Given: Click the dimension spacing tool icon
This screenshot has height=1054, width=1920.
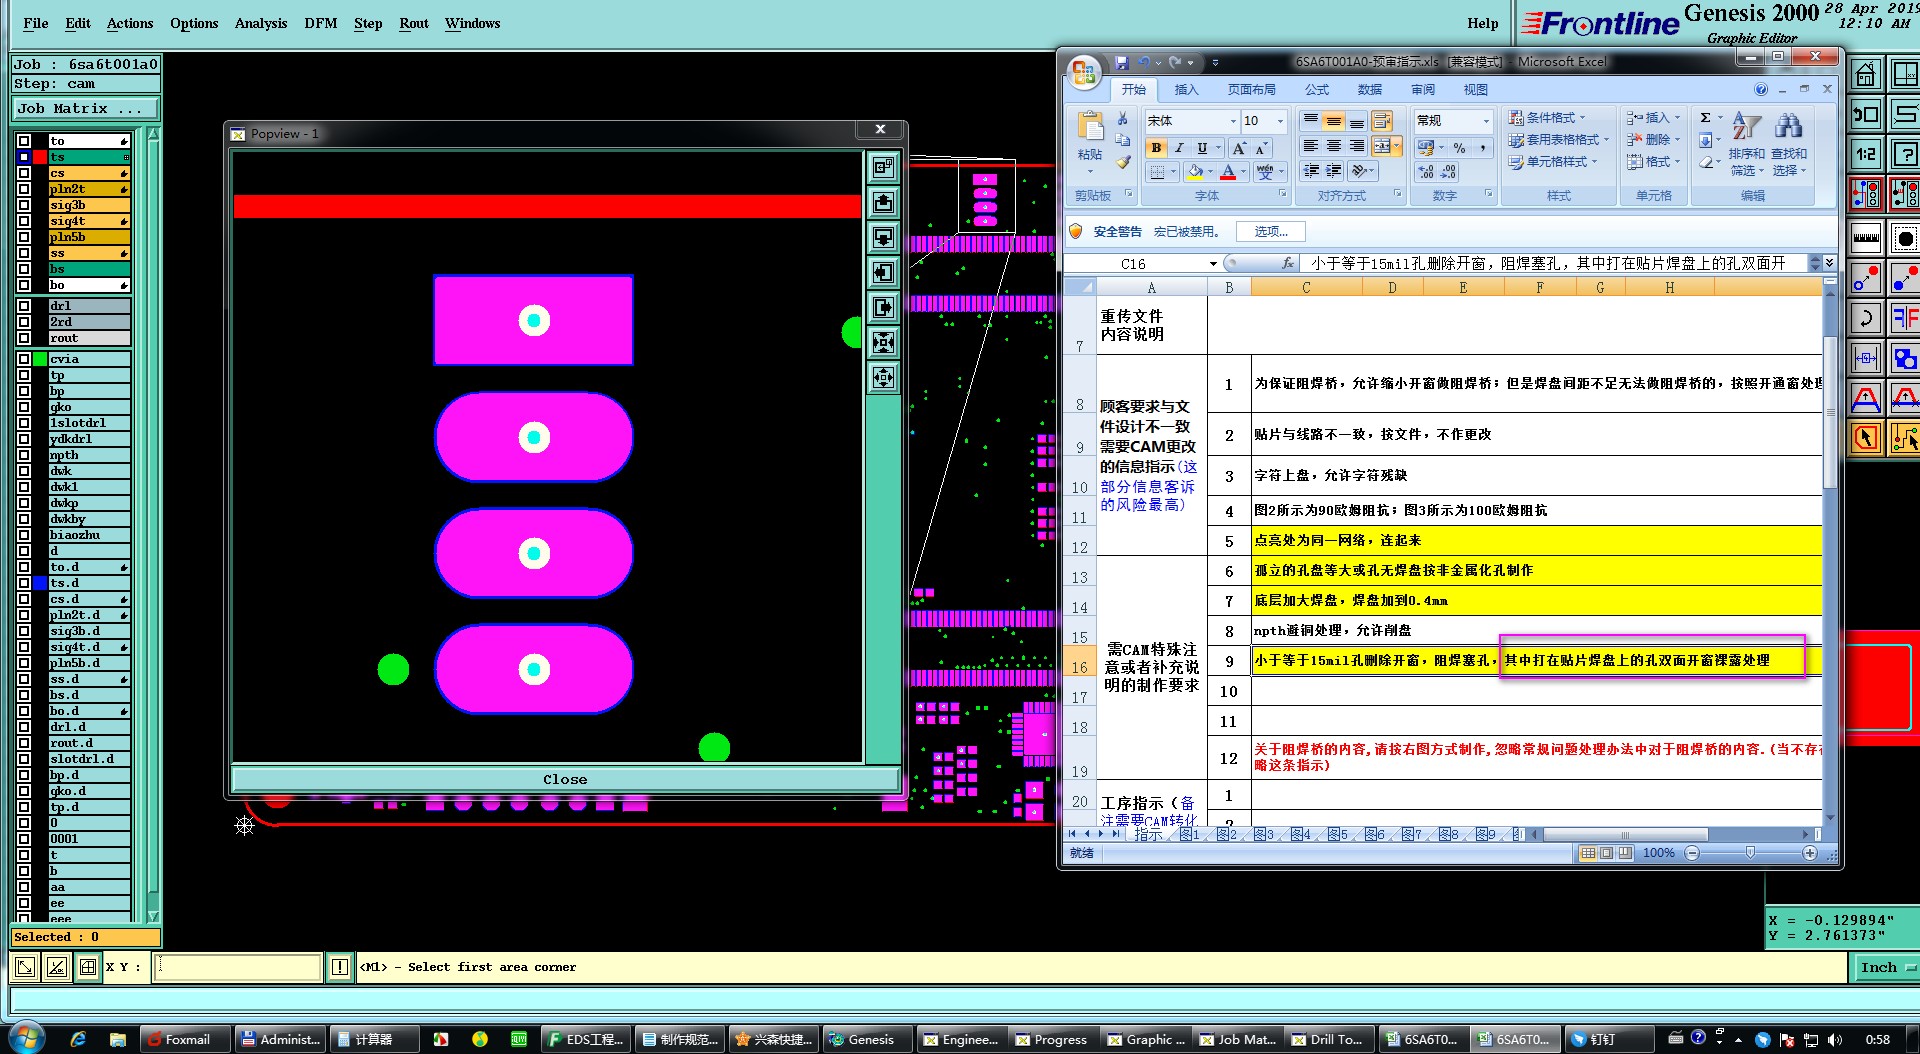Looking at the screenshot, I should [1865, 358].
